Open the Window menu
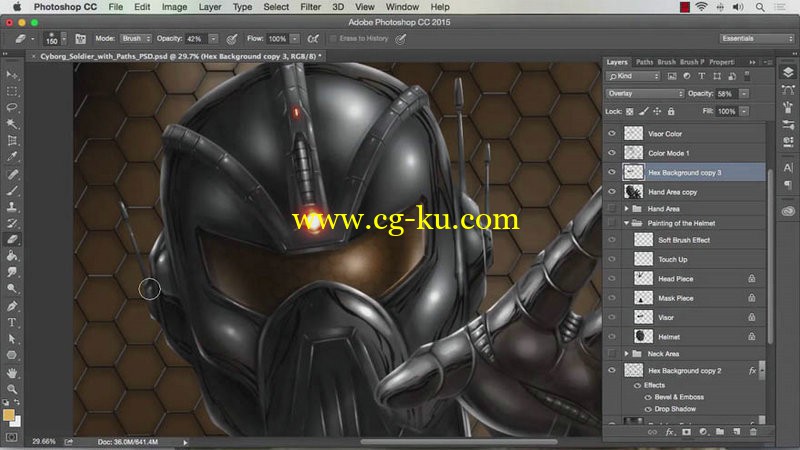Viewport: 800px width, 450px height. click(x=402, y=7)
